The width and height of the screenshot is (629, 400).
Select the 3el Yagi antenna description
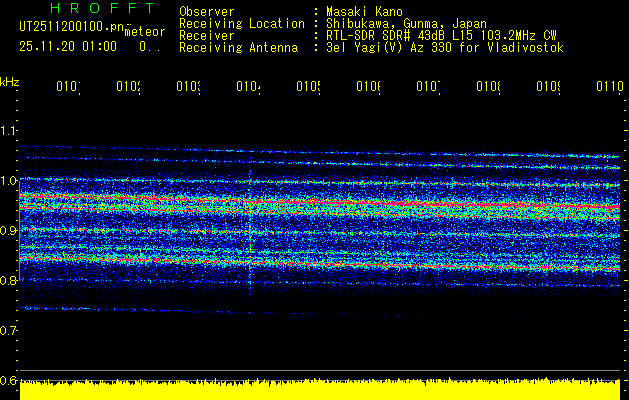[445, 47]
